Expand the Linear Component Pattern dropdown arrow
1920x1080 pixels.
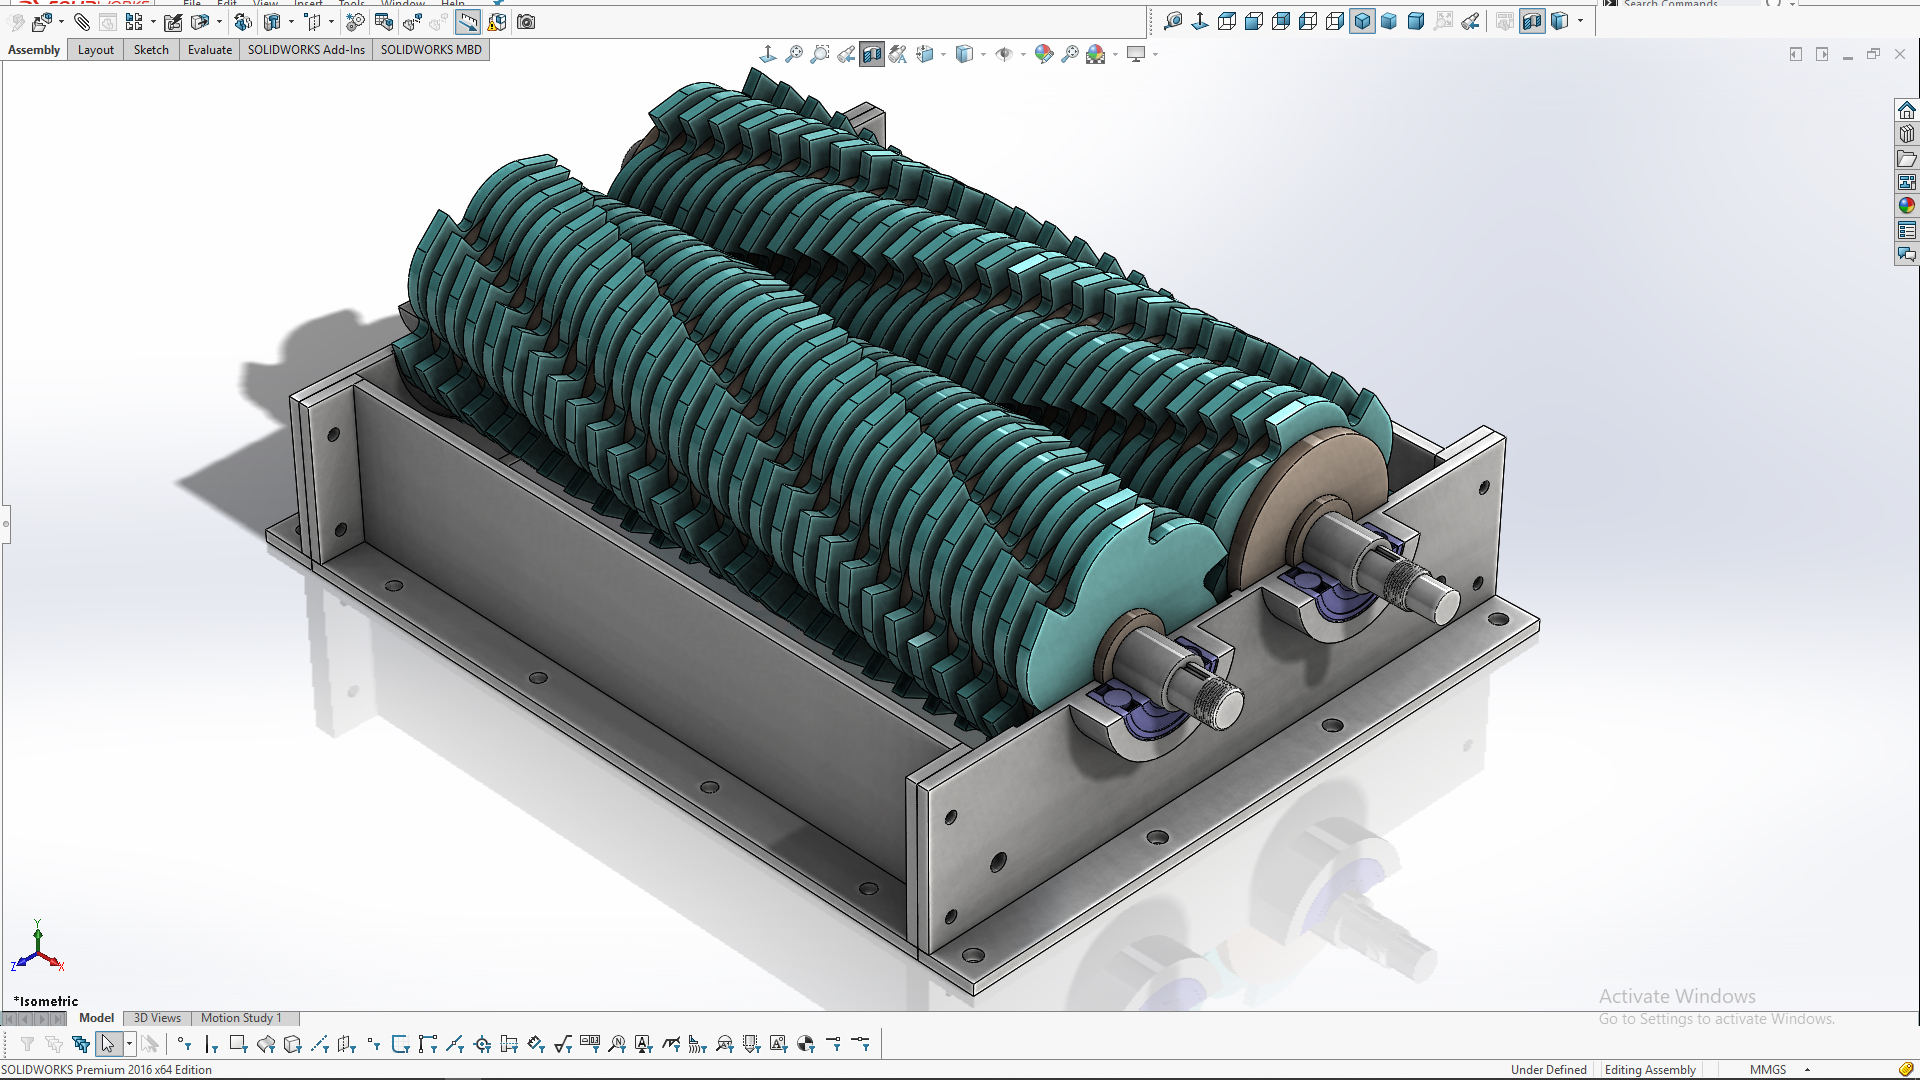pyautogui.click(x=153, y=22)
